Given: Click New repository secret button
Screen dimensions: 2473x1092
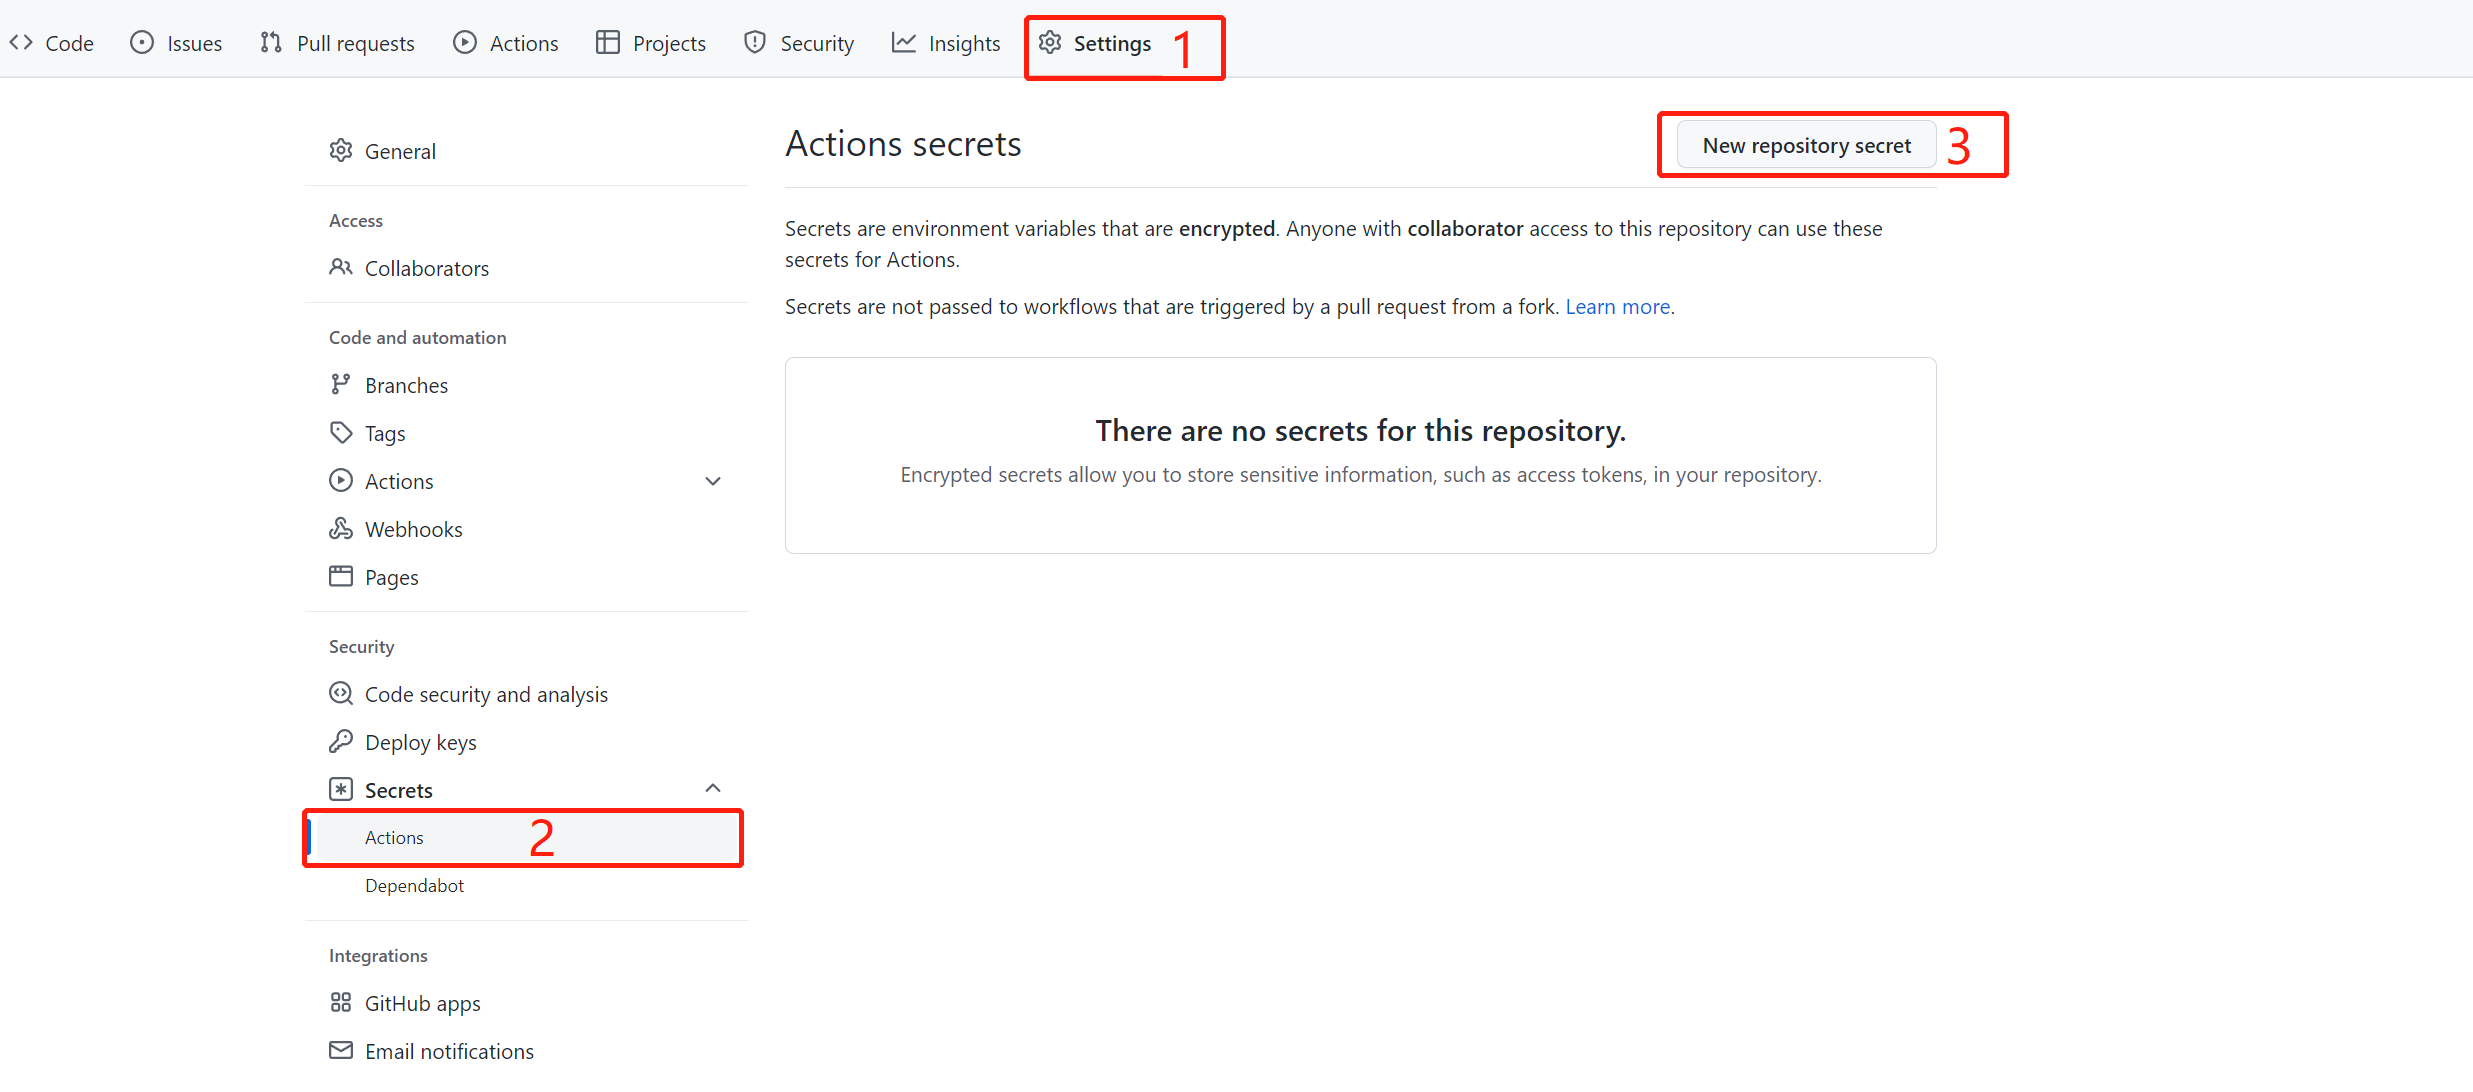Looking at the screenshot, I should point(1806,146).
